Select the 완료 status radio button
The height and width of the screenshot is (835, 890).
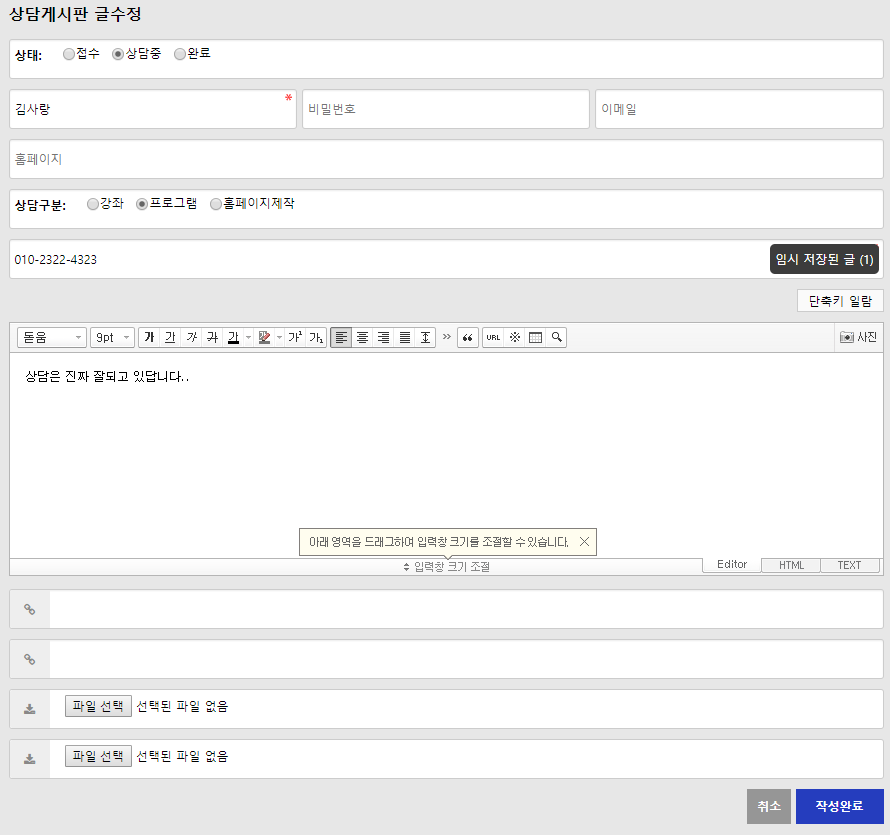180,55
